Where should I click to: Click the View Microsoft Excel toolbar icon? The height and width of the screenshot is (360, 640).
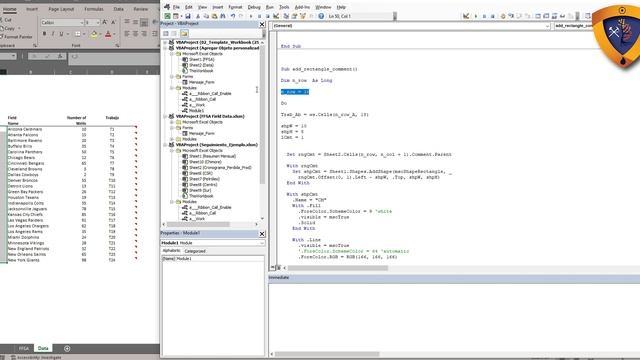pos(167,16)
